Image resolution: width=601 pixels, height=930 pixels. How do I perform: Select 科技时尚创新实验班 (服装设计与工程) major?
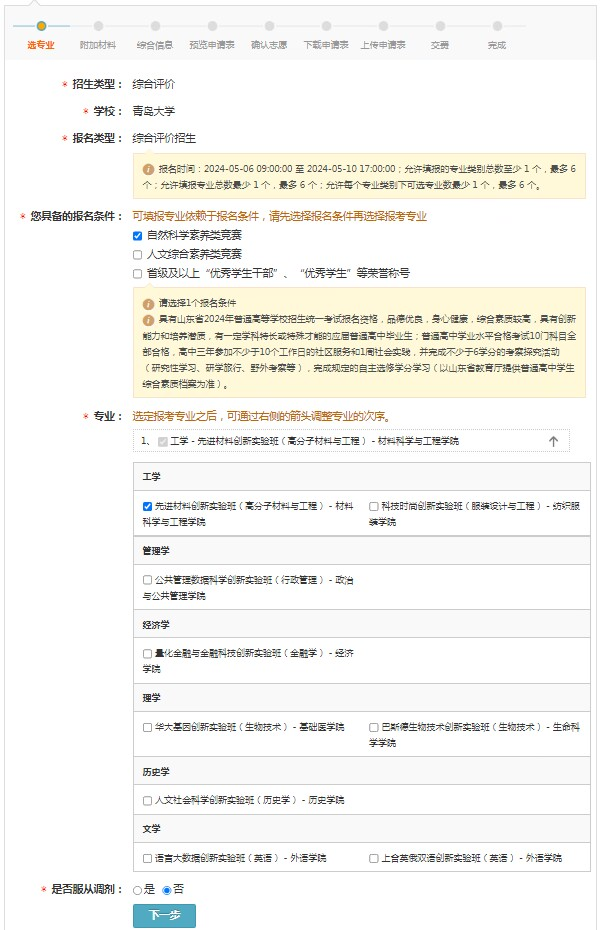374,507
